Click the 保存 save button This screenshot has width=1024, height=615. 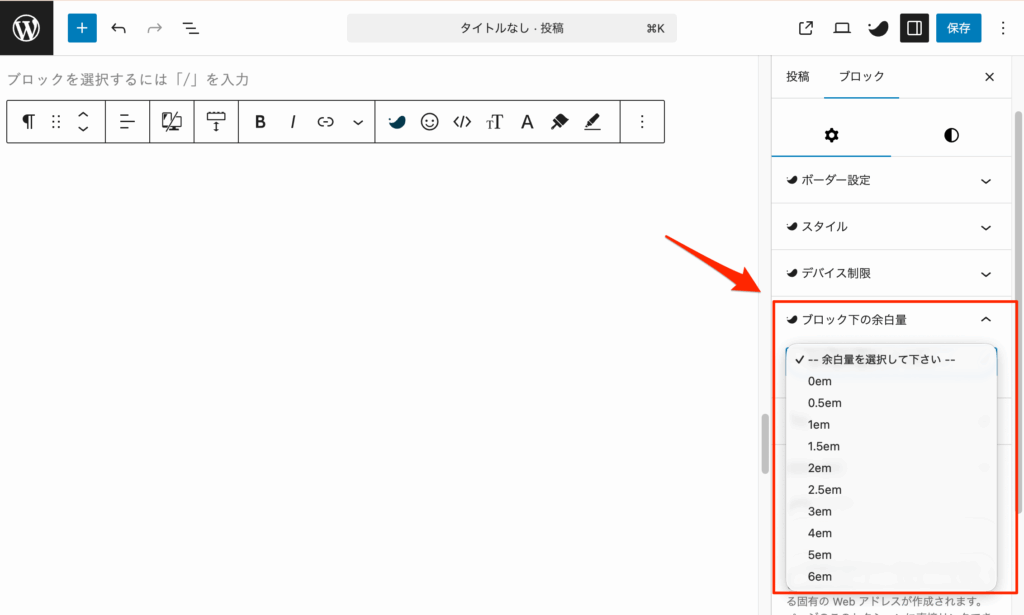coord(958,28)
